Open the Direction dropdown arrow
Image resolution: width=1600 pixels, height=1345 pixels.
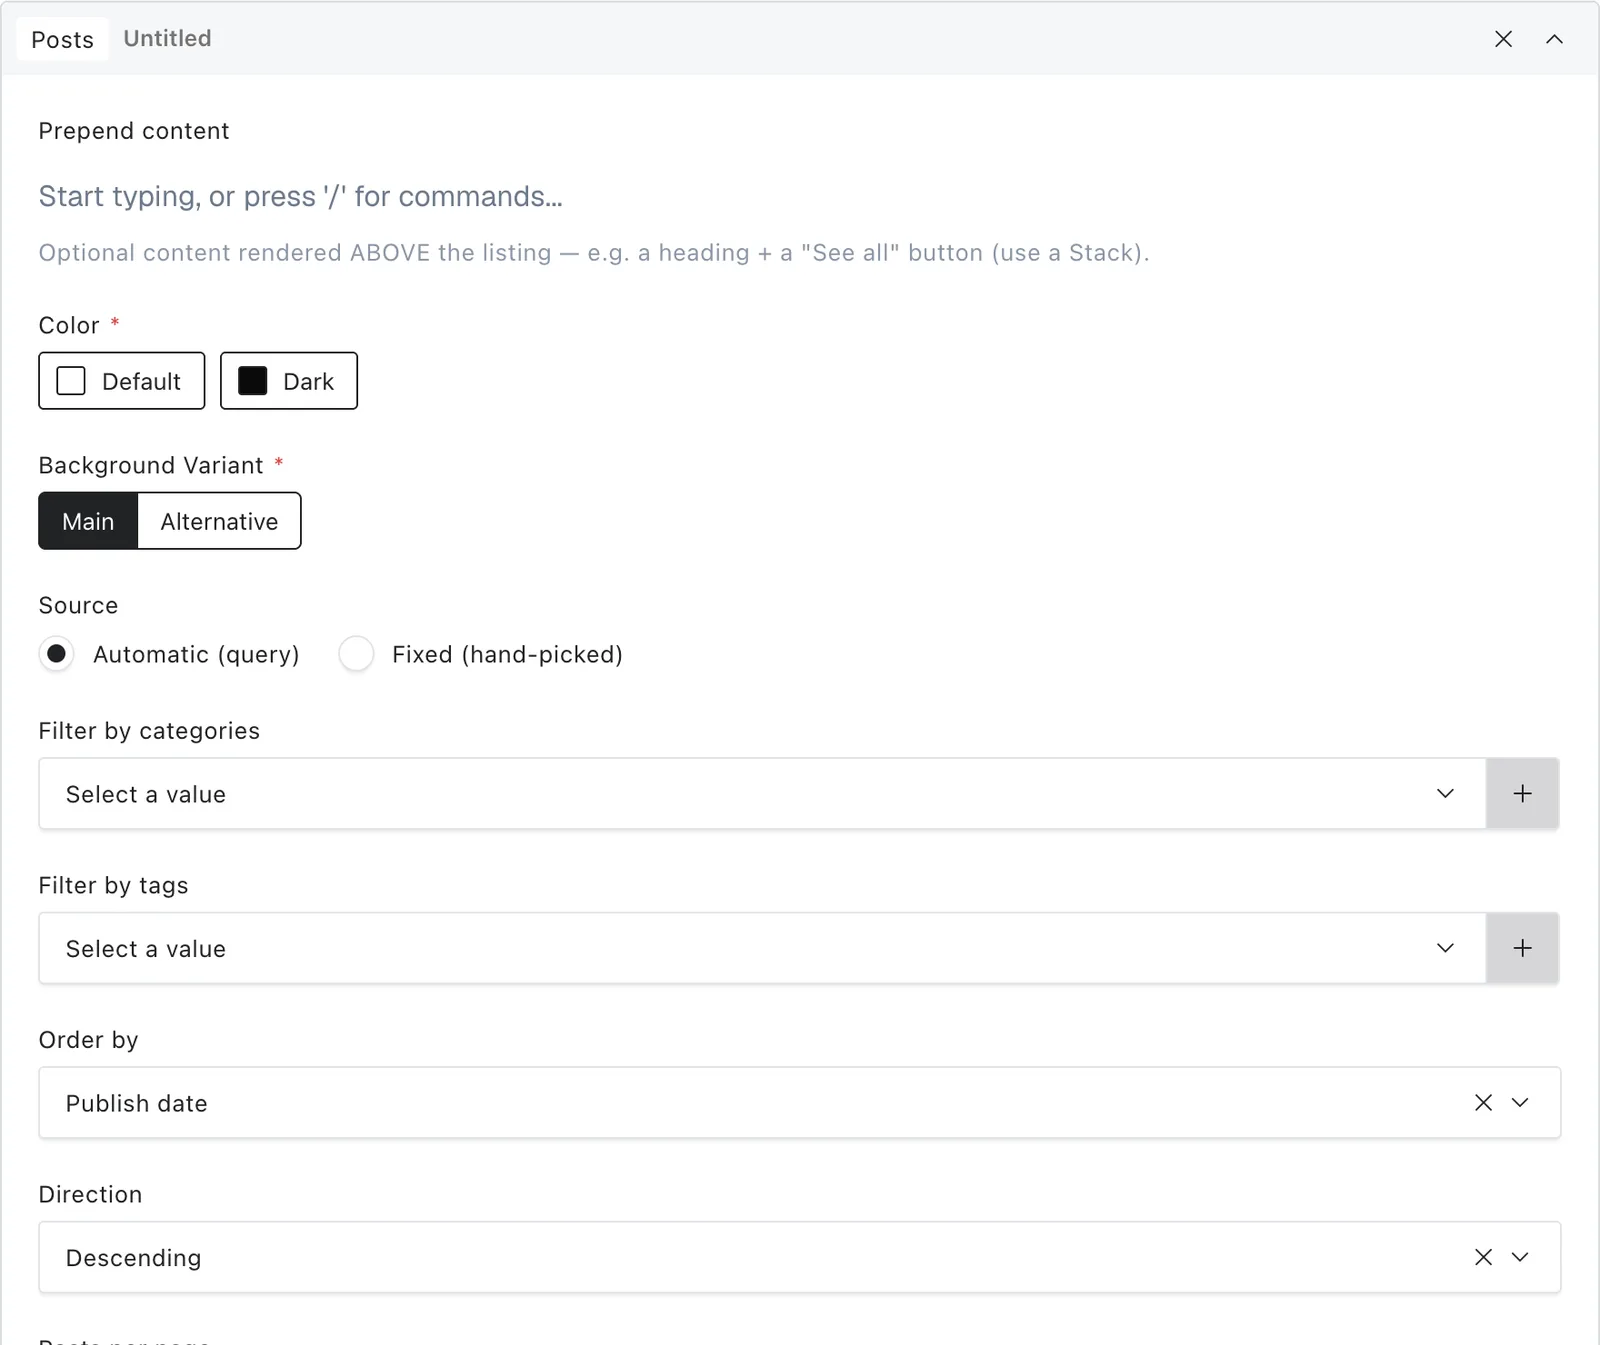click(1520, 1257)
